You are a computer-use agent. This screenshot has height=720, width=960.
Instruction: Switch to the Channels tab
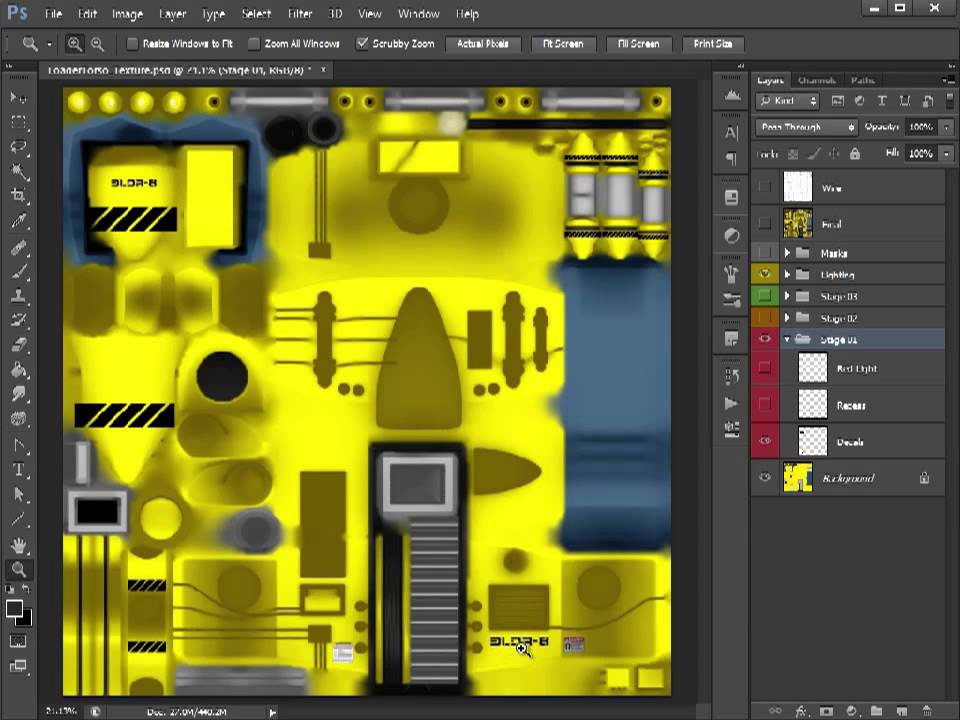816,80
